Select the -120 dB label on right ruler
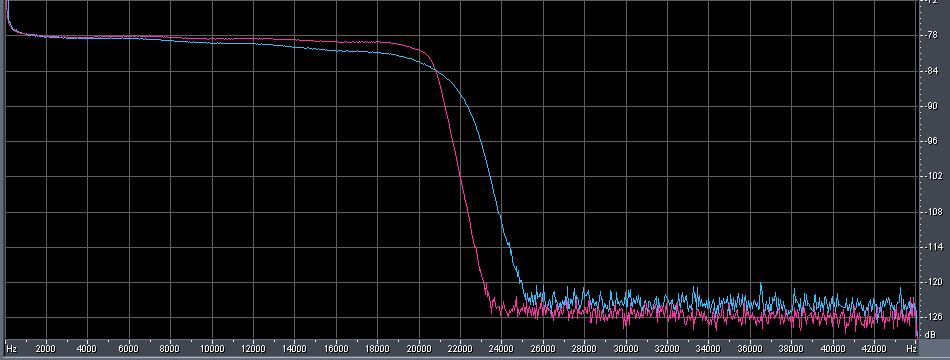Screen dimensions: 950x360 coord(932,282)
